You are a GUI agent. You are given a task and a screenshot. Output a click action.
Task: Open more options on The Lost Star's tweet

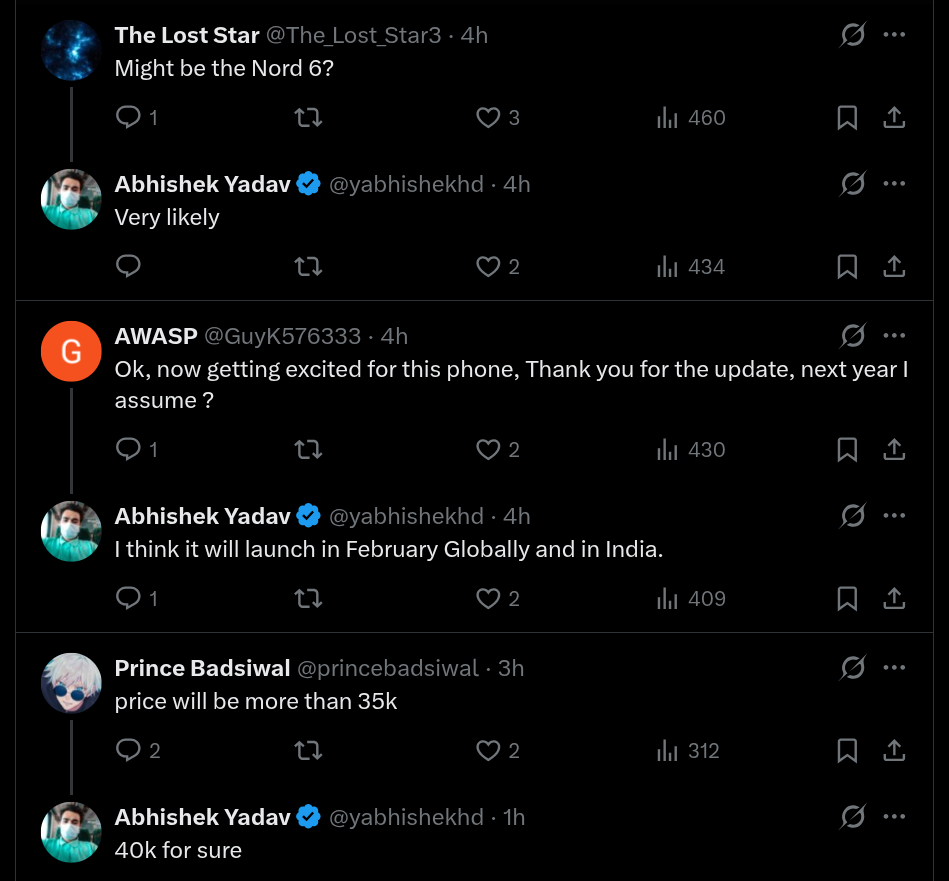[894, 35]
